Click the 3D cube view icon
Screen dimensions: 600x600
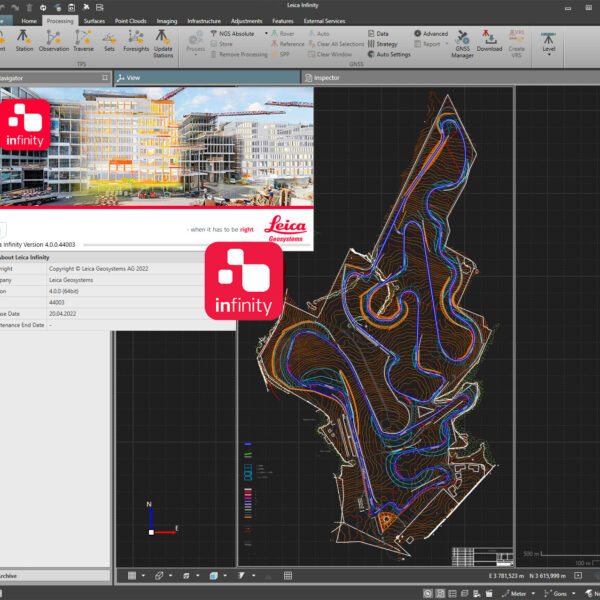click(x=214, y=576)
